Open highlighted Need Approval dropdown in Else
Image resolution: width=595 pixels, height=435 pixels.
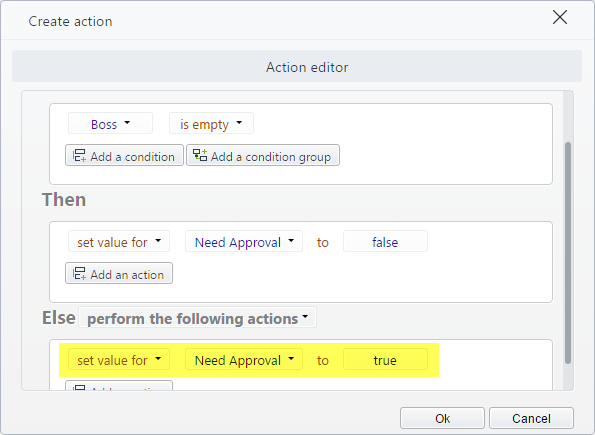pyautogui.click(x=244, y=359)
